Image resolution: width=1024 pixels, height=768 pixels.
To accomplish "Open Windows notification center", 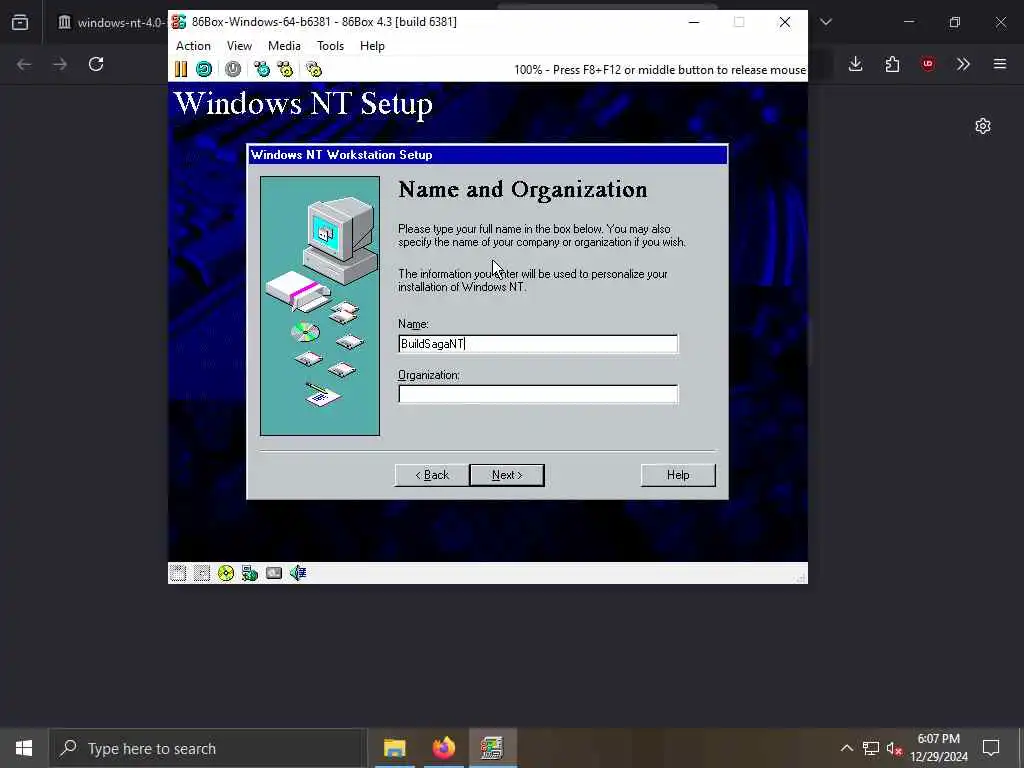I will 991,748.
